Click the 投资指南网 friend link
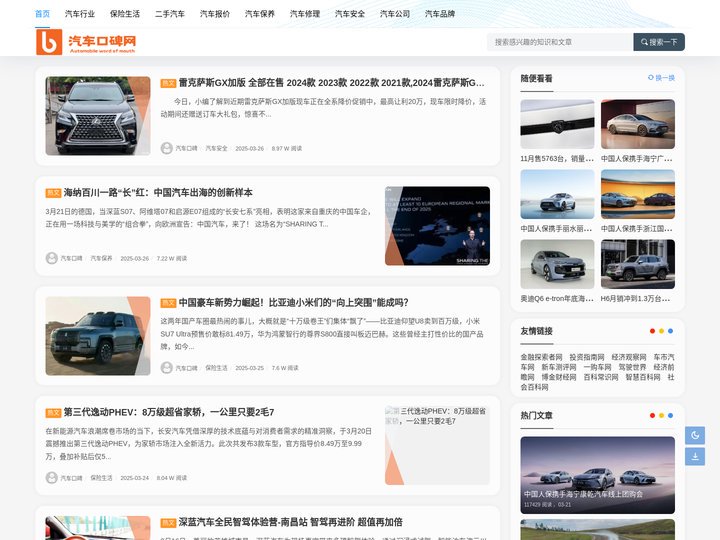Image resolution: width=720 pixels, height=540 pixels. point(587,357)
